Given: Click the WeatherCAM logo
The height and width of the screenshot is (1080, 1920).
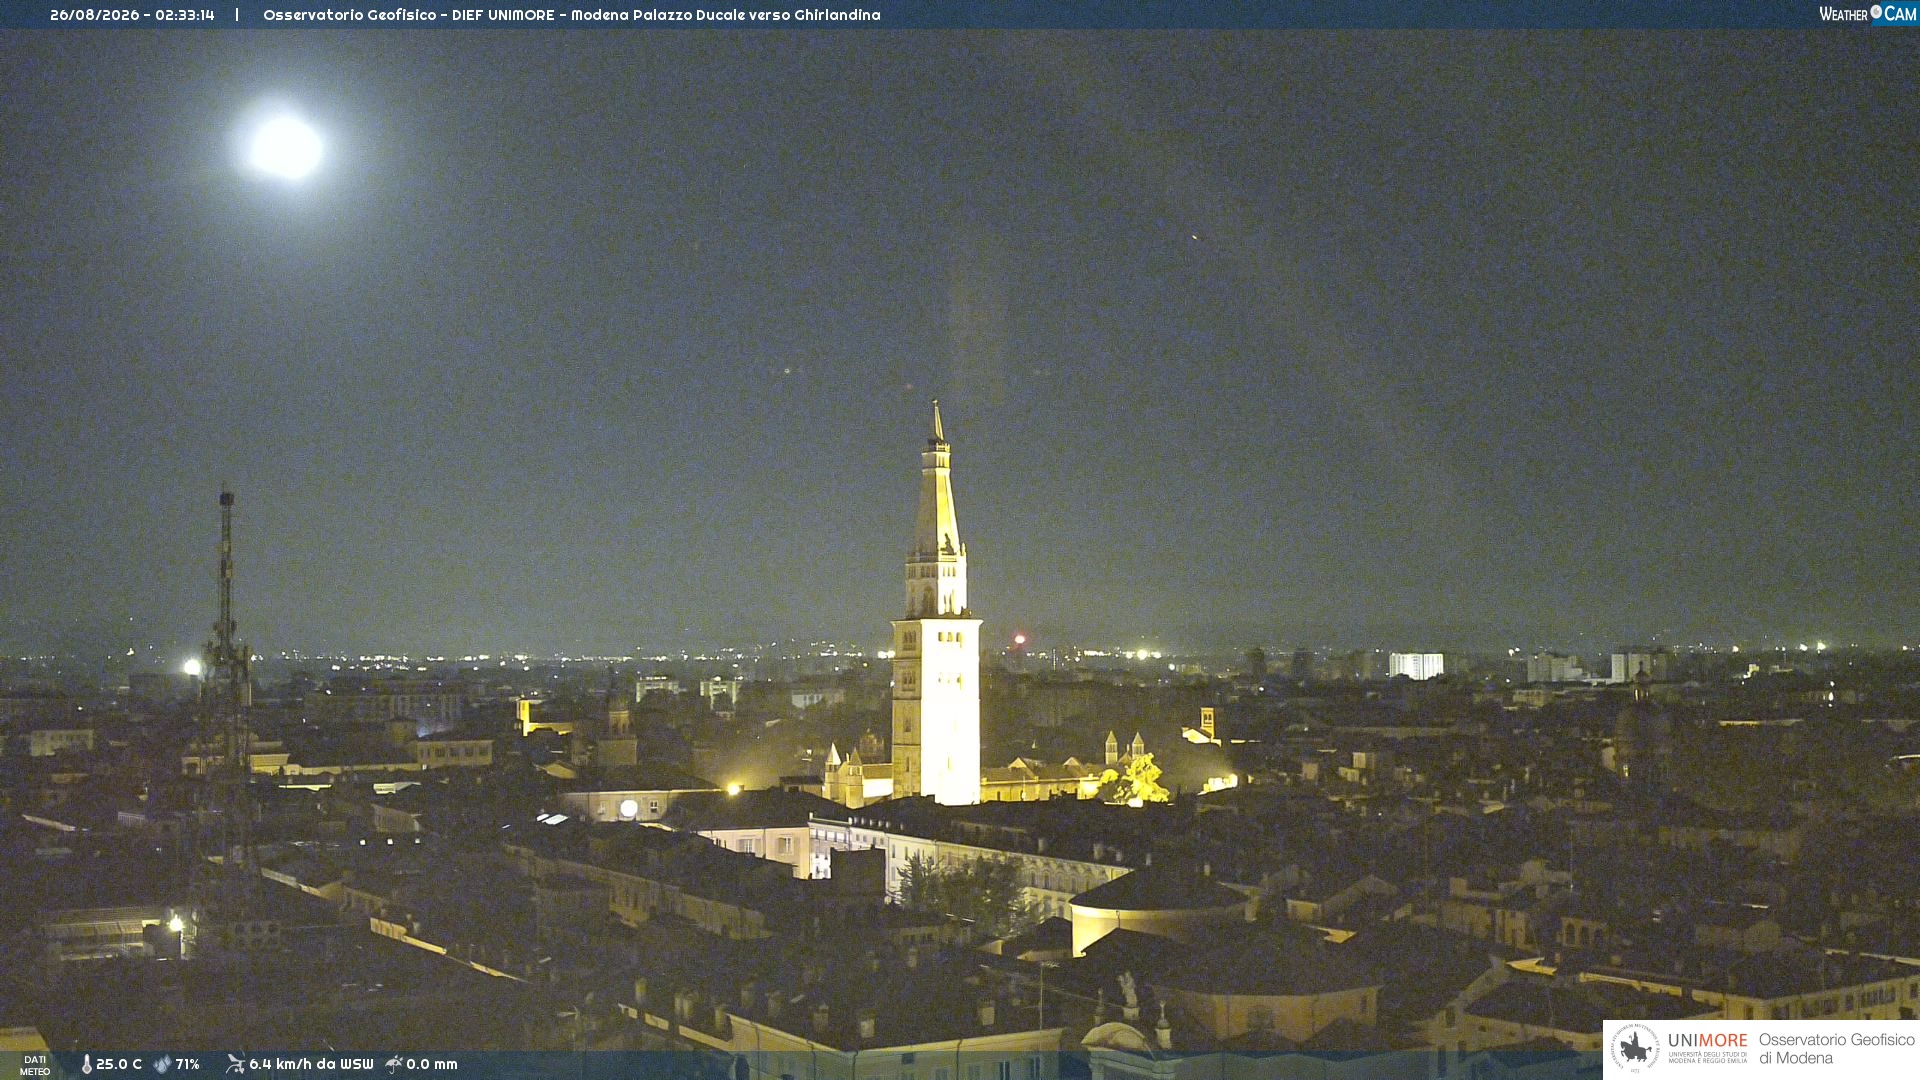Looking at the screenshot, I should (x=1868, y=14).
